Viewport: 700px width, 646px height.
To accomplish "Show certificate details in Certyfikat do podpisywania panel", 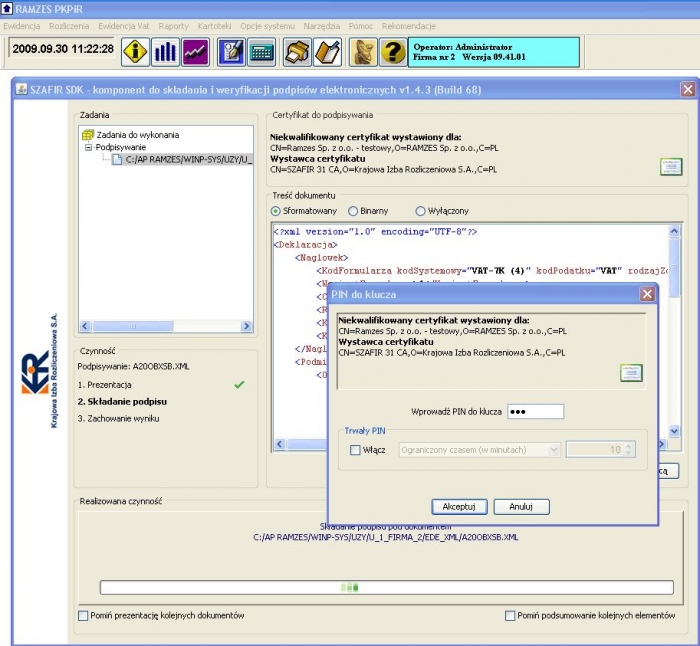I will (671, 167).
